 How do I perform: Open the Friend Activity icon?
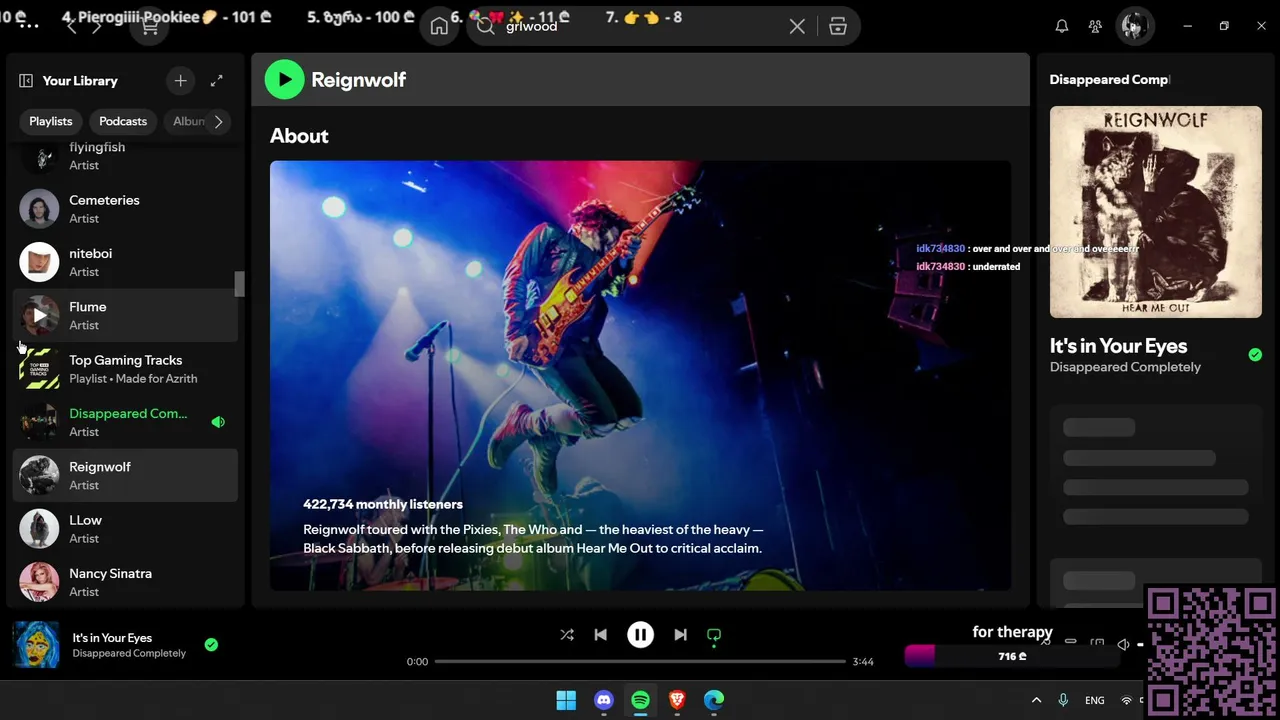(x=1096, y=26)
